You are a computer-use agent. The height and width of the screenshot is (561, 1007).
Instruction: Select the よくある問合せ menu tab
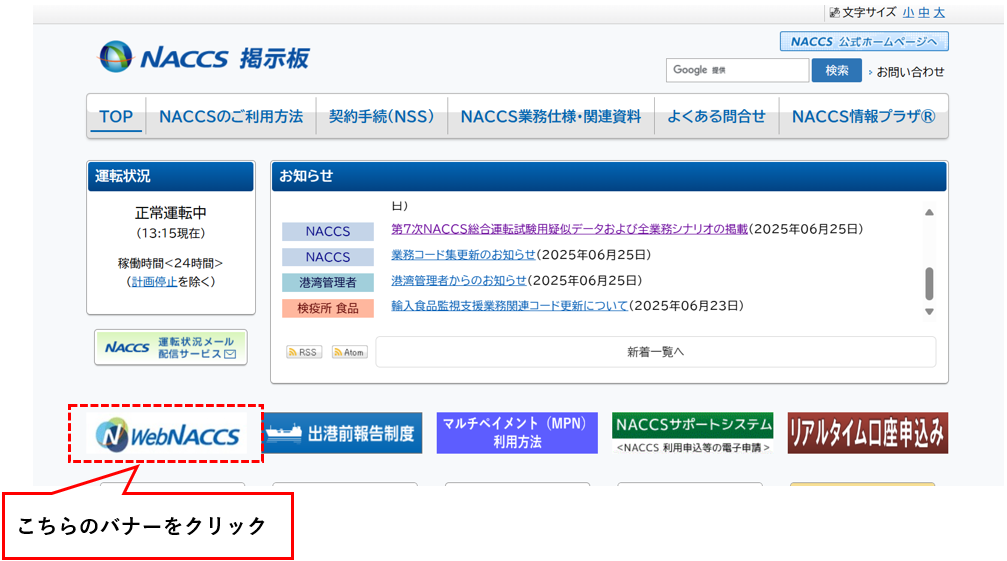click(716, 117)
